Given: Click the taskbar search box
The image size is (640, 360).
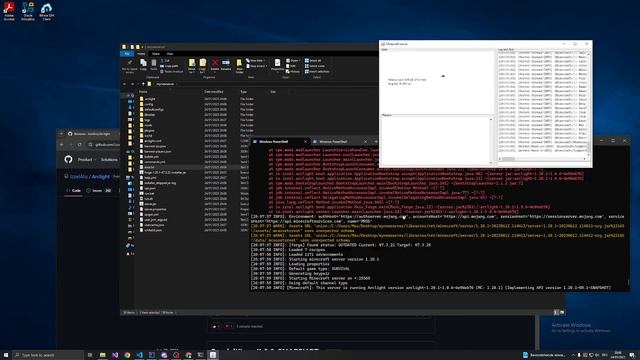Looking at the screenshot, I should point(48,355).
